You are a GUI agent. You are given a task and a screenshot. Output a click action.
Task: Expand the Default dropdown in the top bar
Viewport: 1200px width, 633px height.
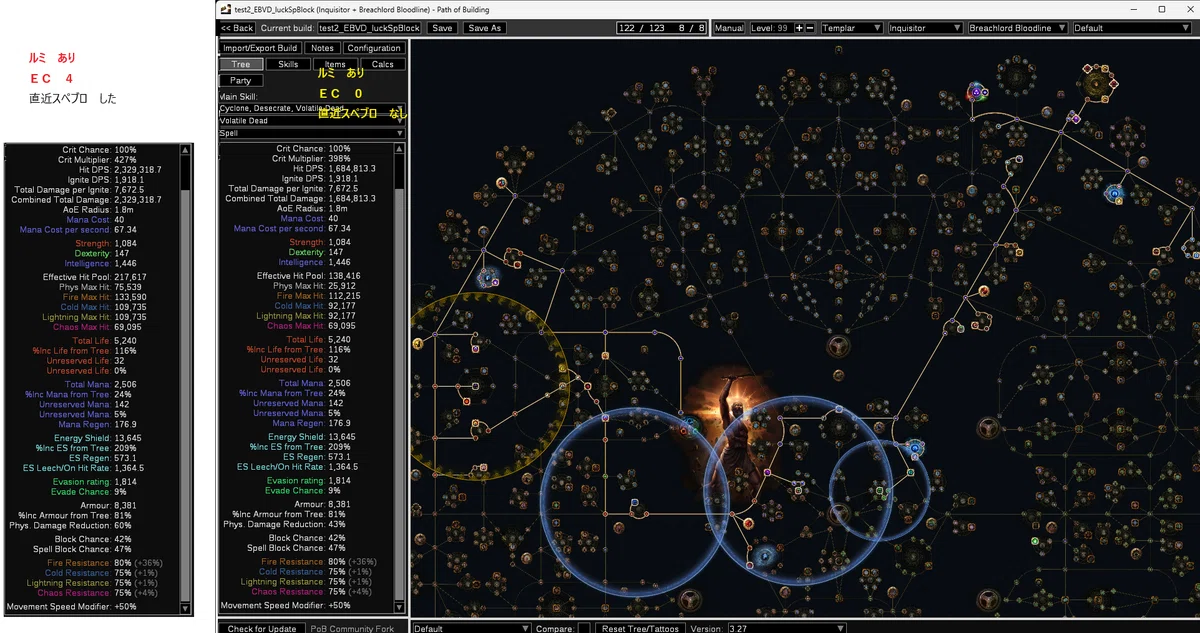(1133, 28)
